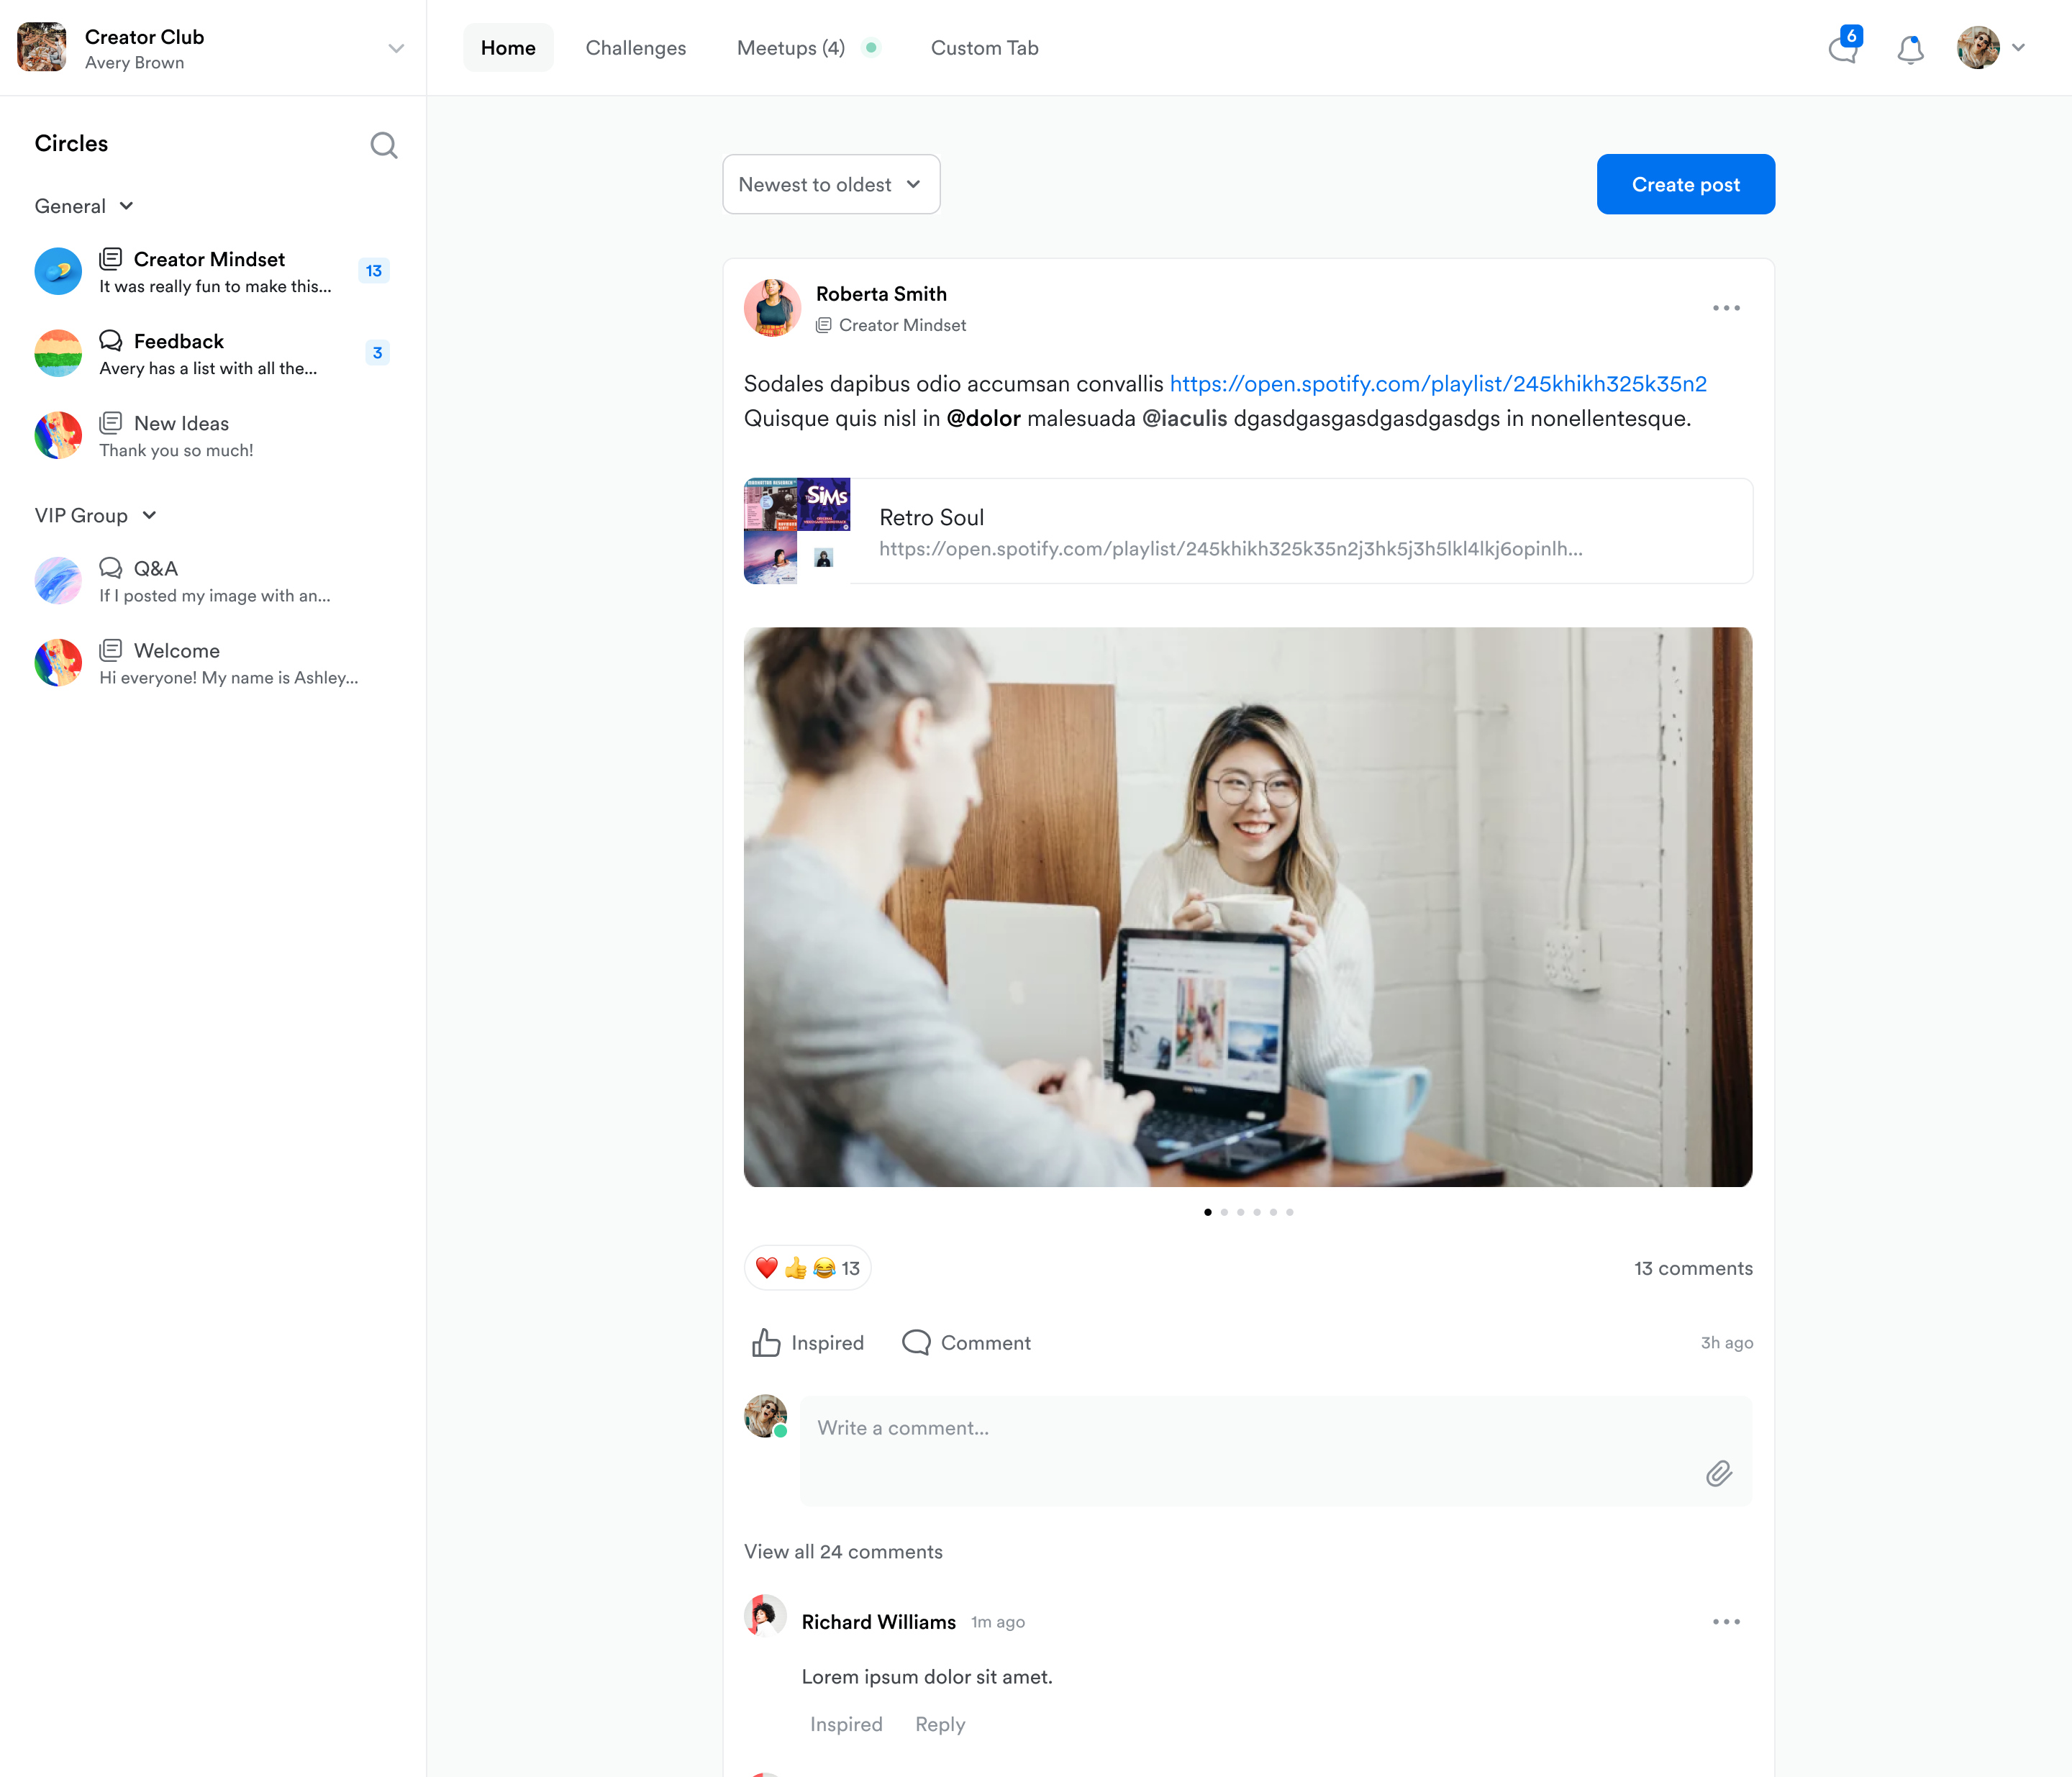The image size is (2072, 1777).
Task: Click Richard Williams' avatar
Action: click(x=766, y=1615)
